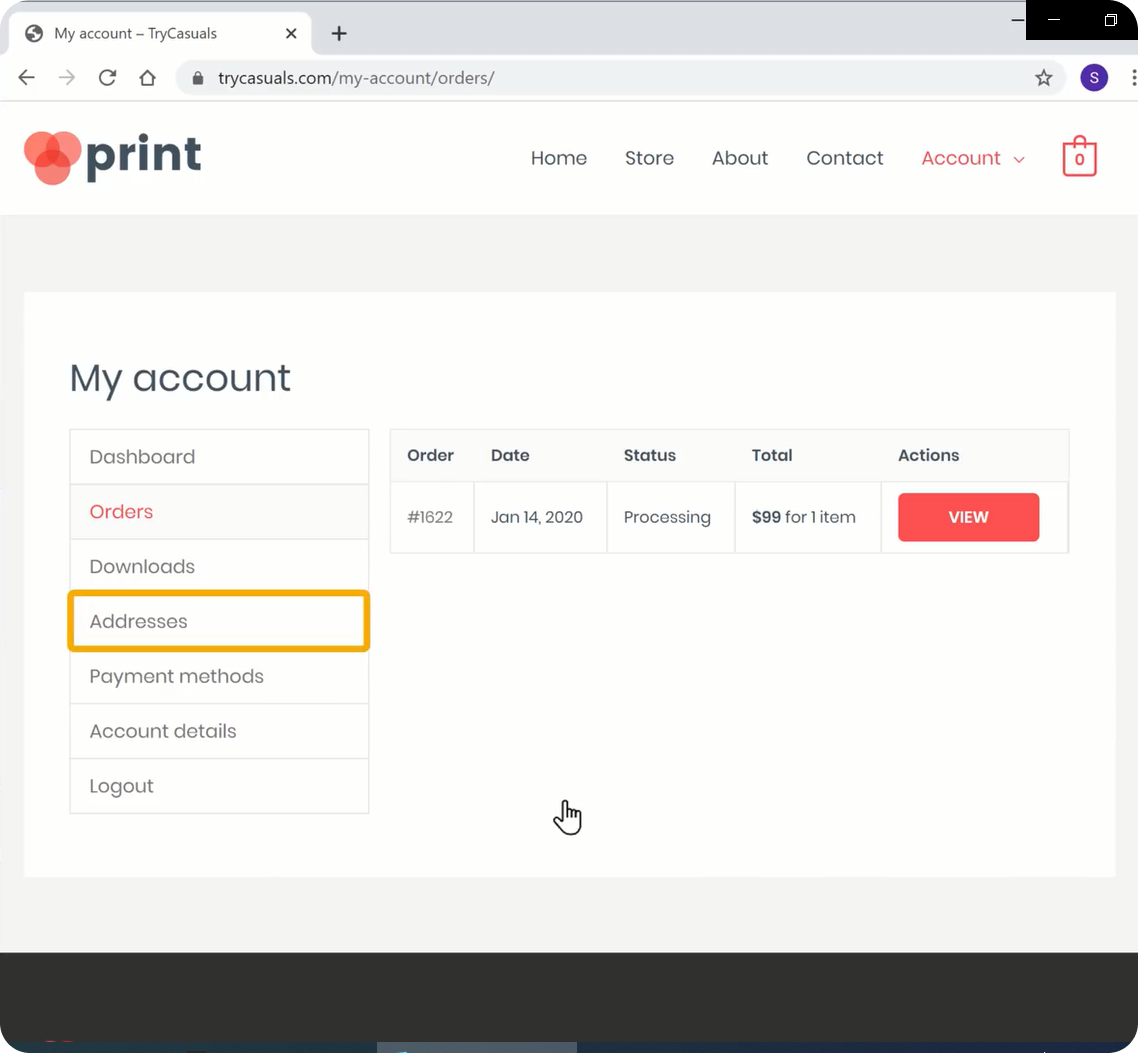The width and height of the screenshot is (1138, 1053).
Task: Open a new browser tab
Action: [x=339, y=33]
